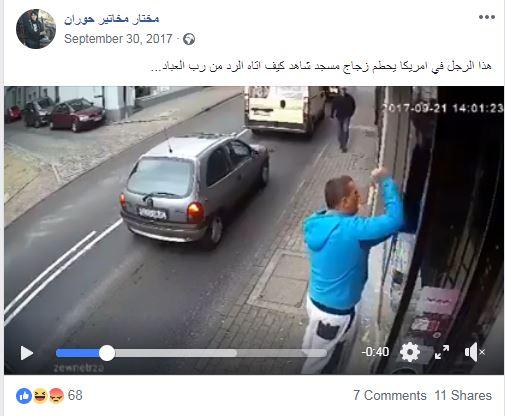Click the video frame on the silver car
Image resolution: width=505 pixels, height=416 pixels.
point(195,190)
